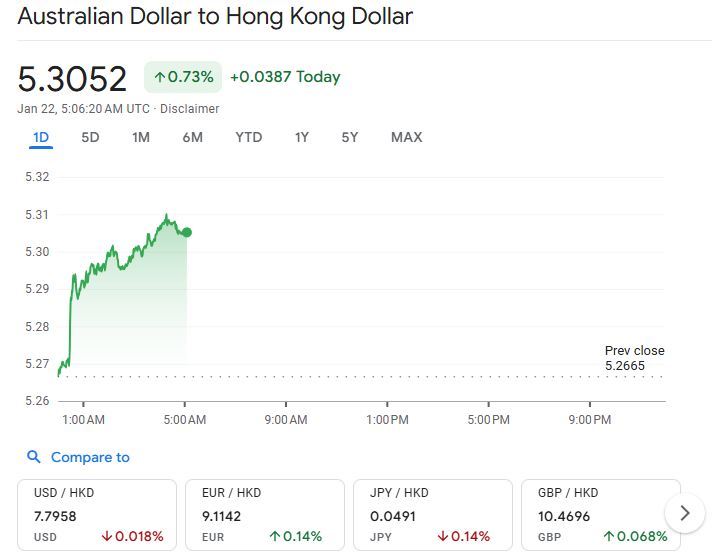Click the Compare to magnifier icon

click(x=34, y=457)
